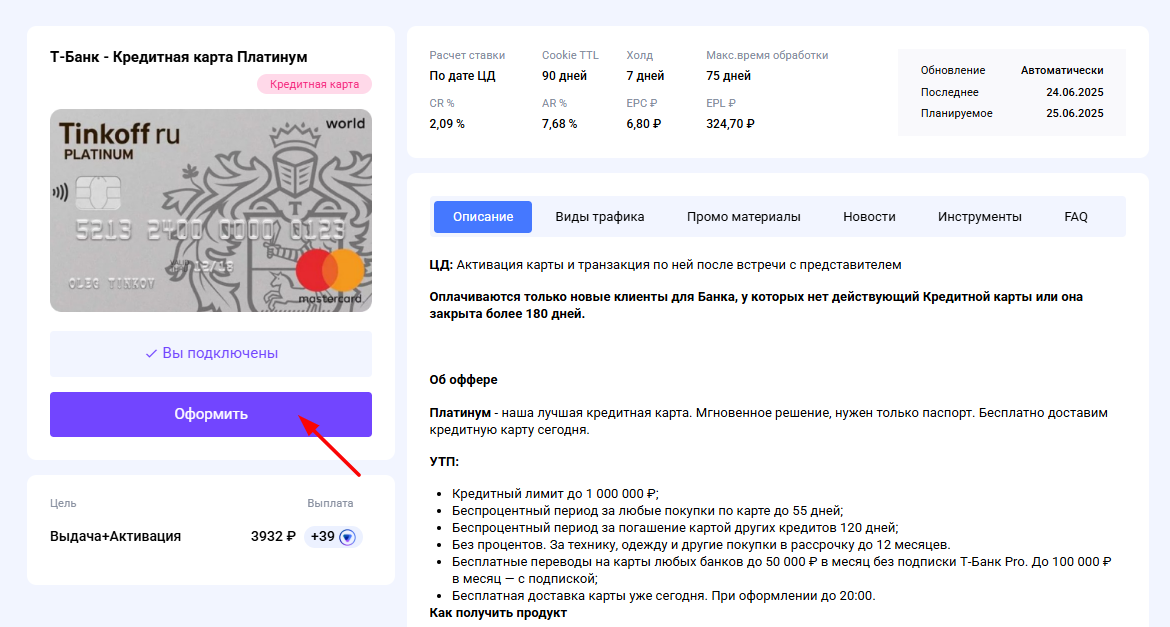
Task: Switch to the Виды трафика tab
Action: 600,216
